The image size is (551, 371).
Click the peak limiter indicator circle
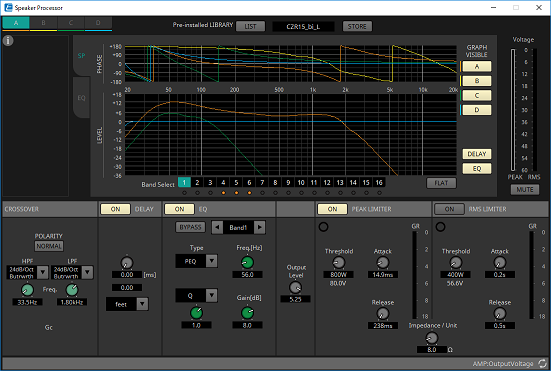tap(323, 227)
